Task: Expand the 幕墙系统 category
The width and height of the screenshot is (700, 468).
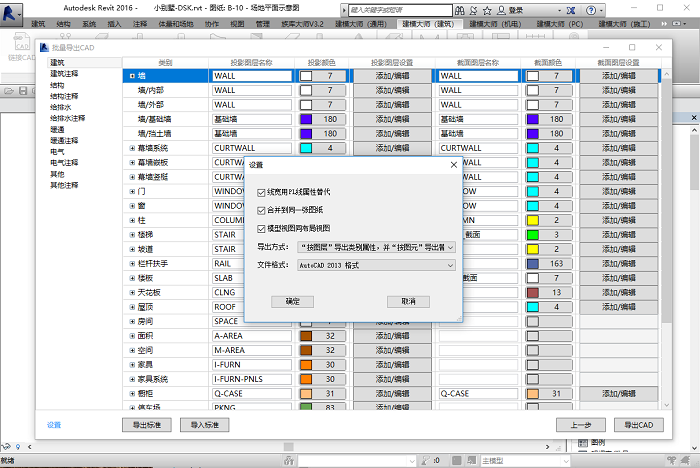Action: tap(132, 148)
